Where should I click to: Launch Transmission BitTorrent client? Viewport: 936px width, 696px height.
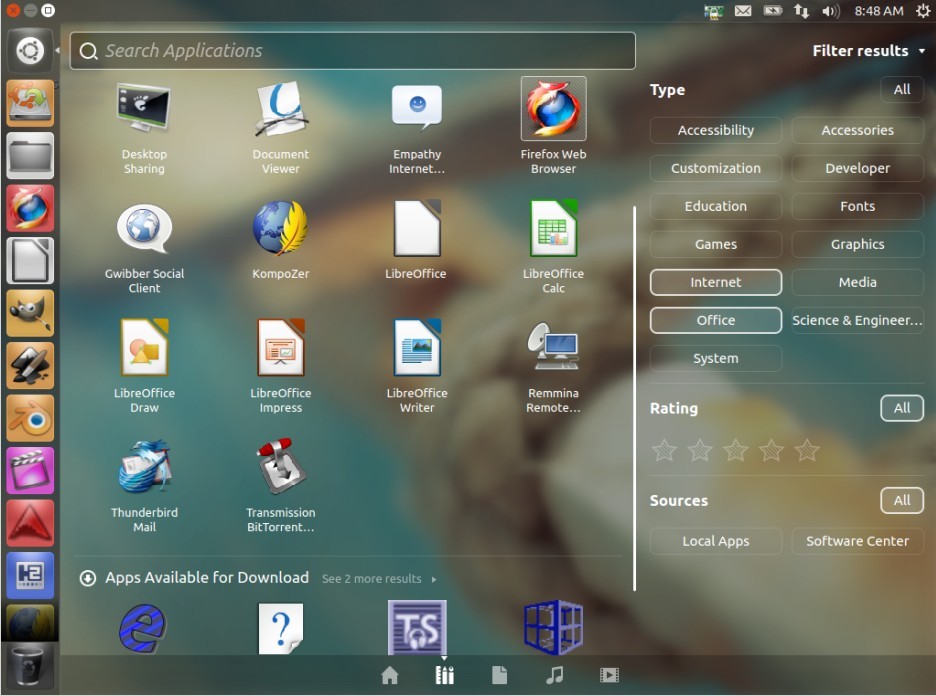pos(281,486)
